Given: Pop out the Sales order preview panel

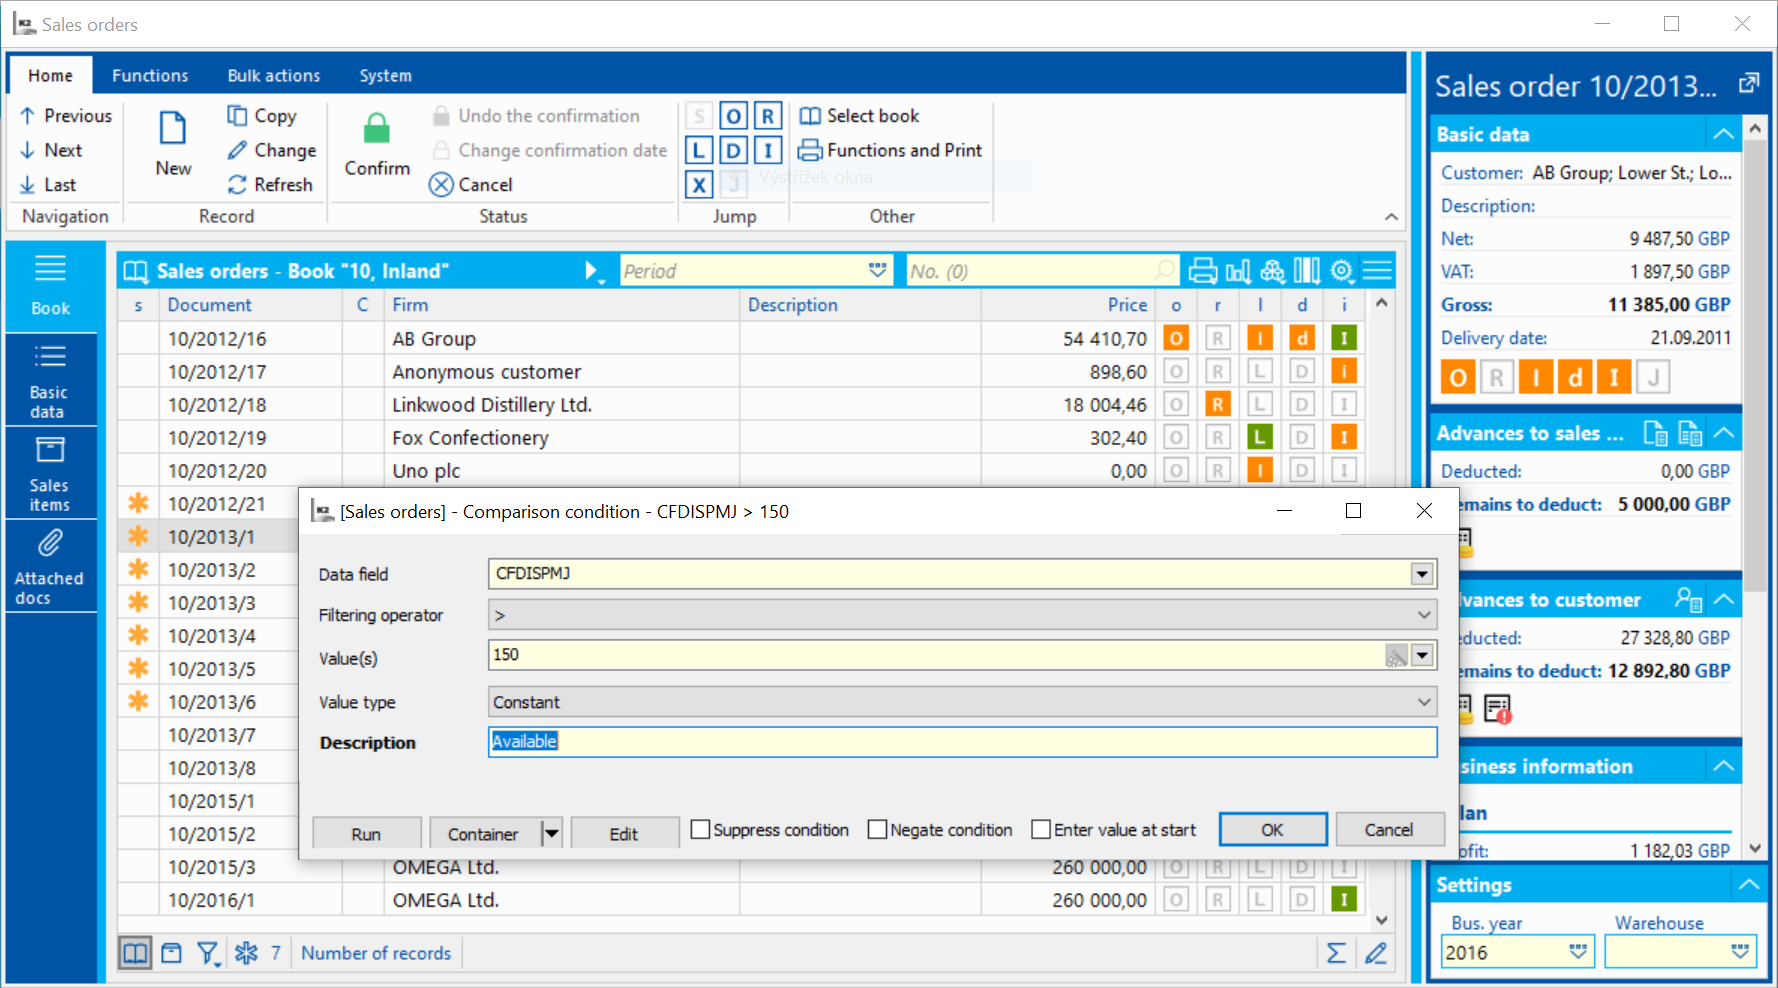Looking at the screenshot, I should 1749,83.
